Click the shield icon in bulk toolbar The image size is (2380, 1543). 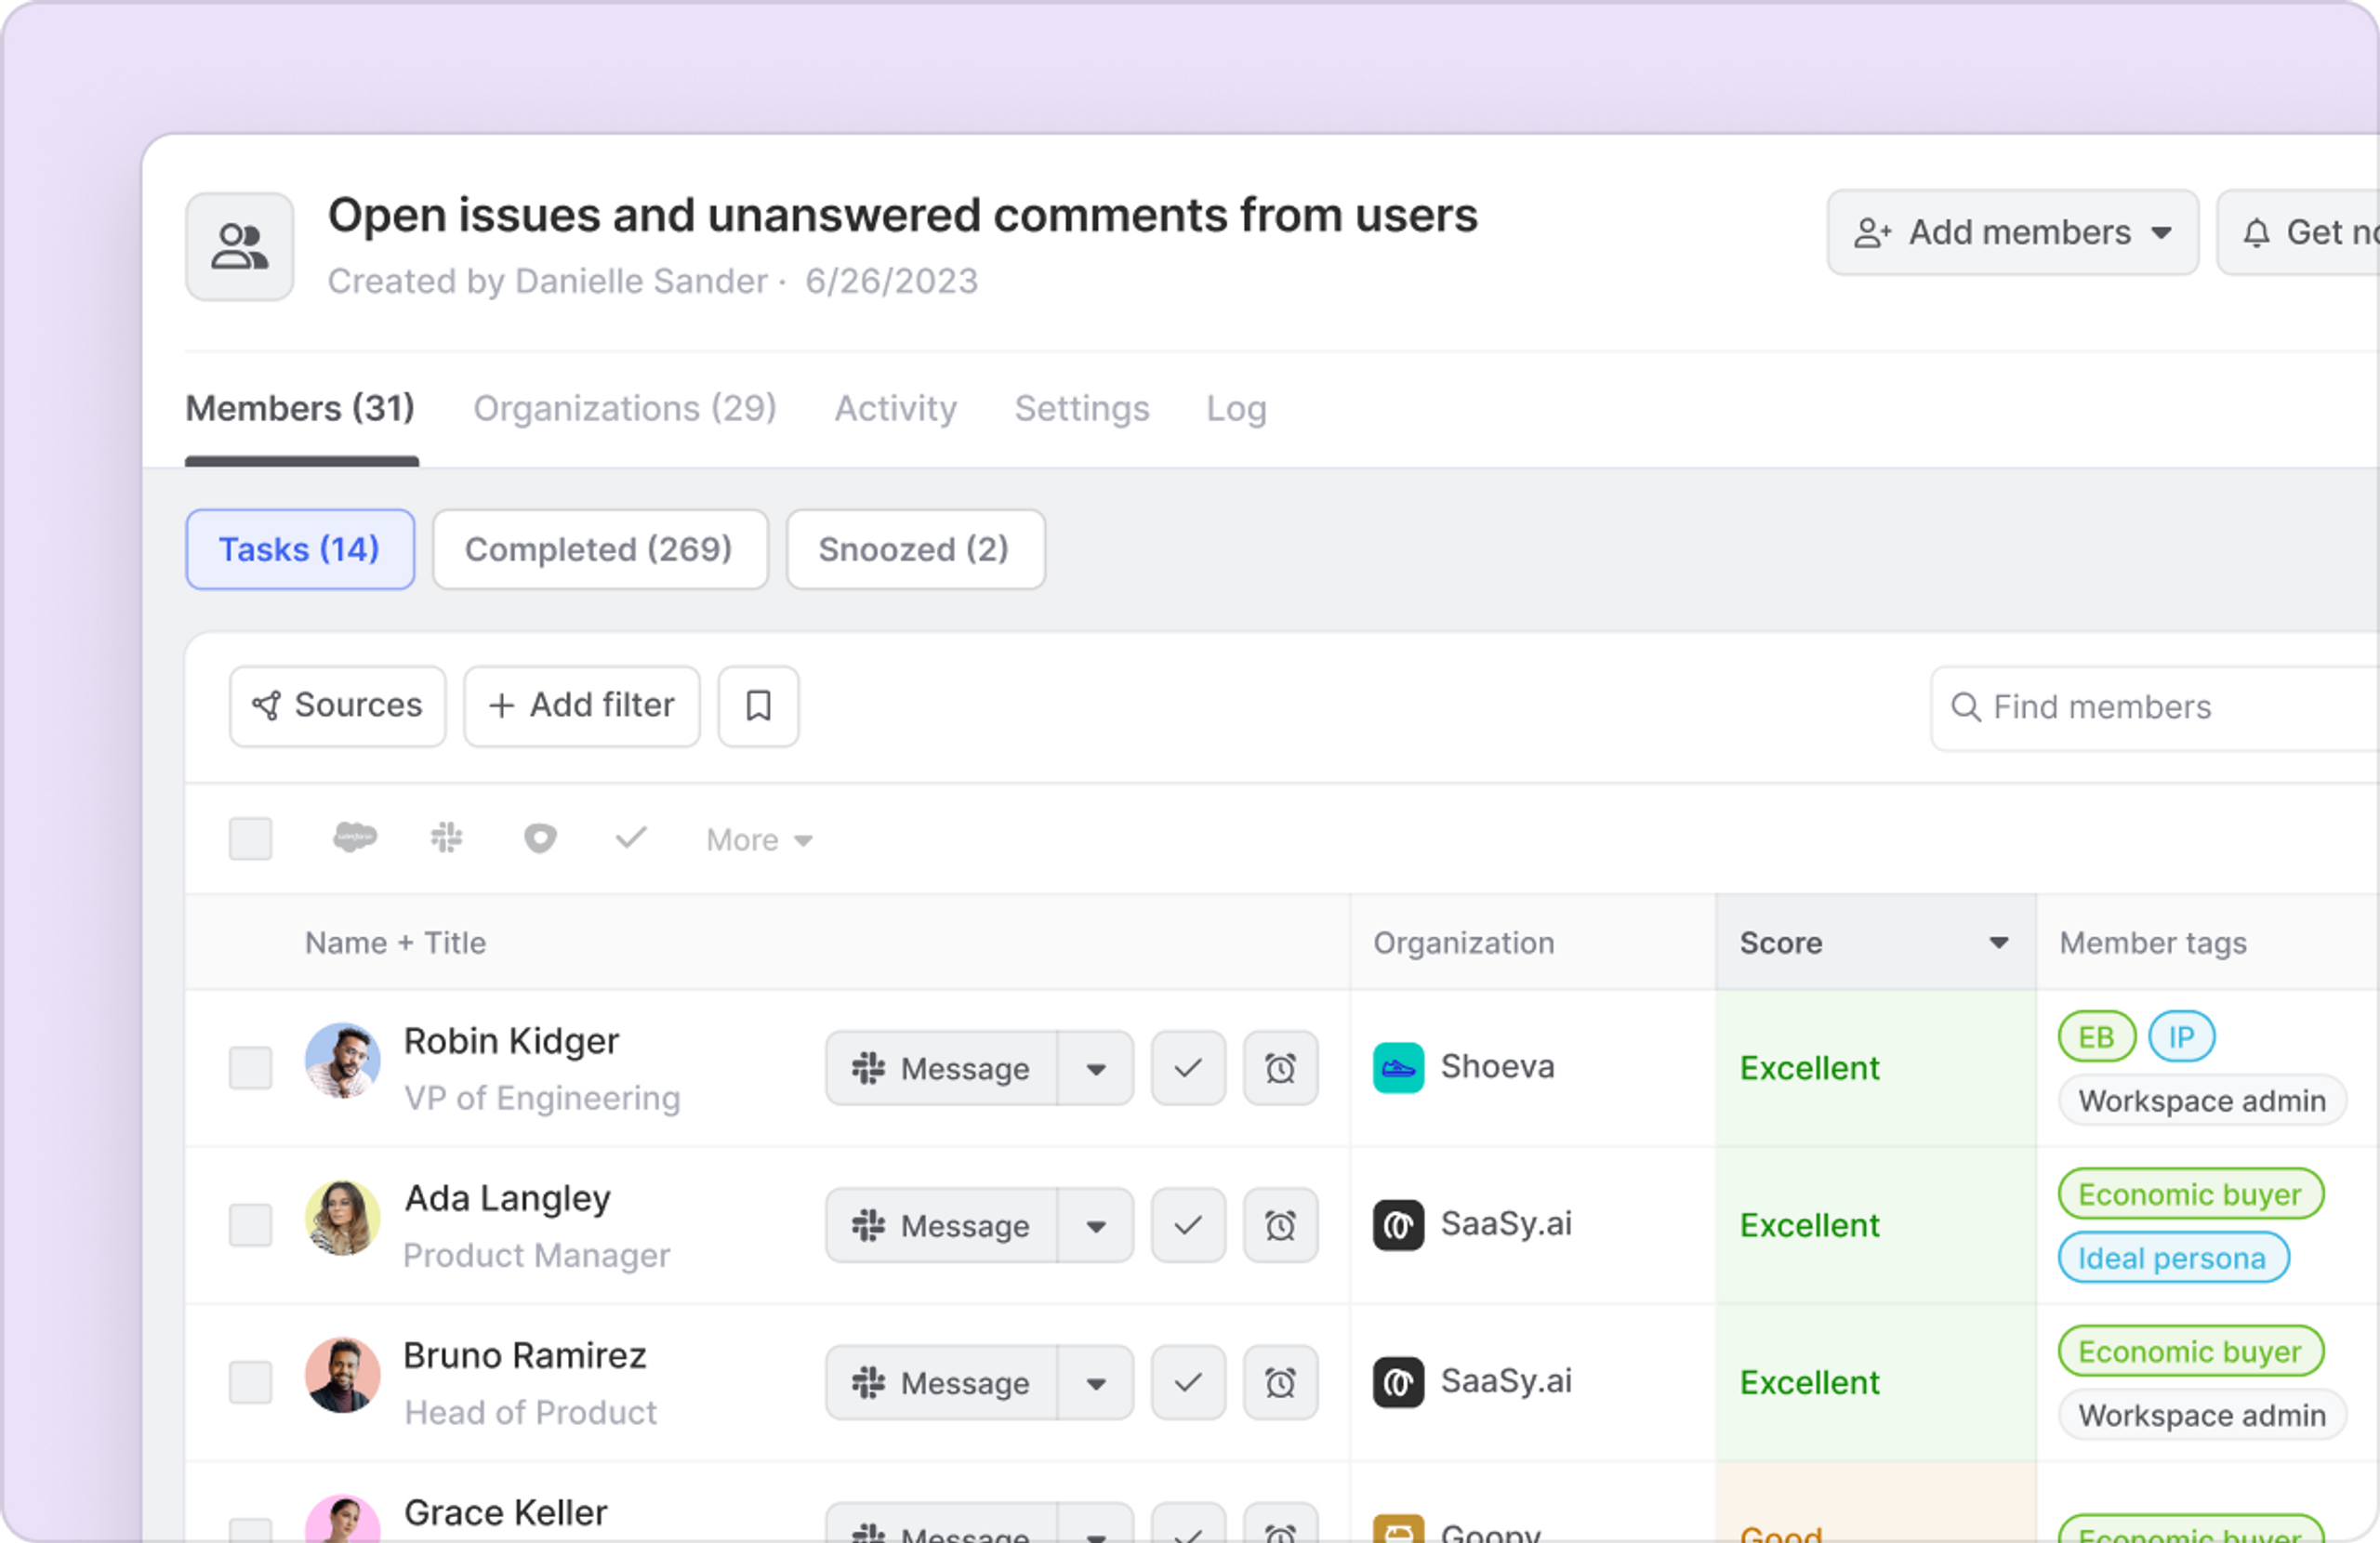[540, 838]
